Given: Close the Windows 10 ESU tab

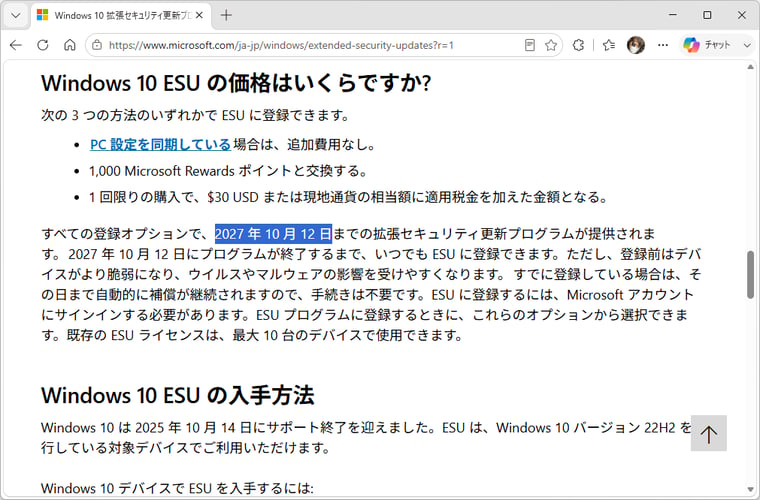Looking at the screenshot, I should click(199, 16).
